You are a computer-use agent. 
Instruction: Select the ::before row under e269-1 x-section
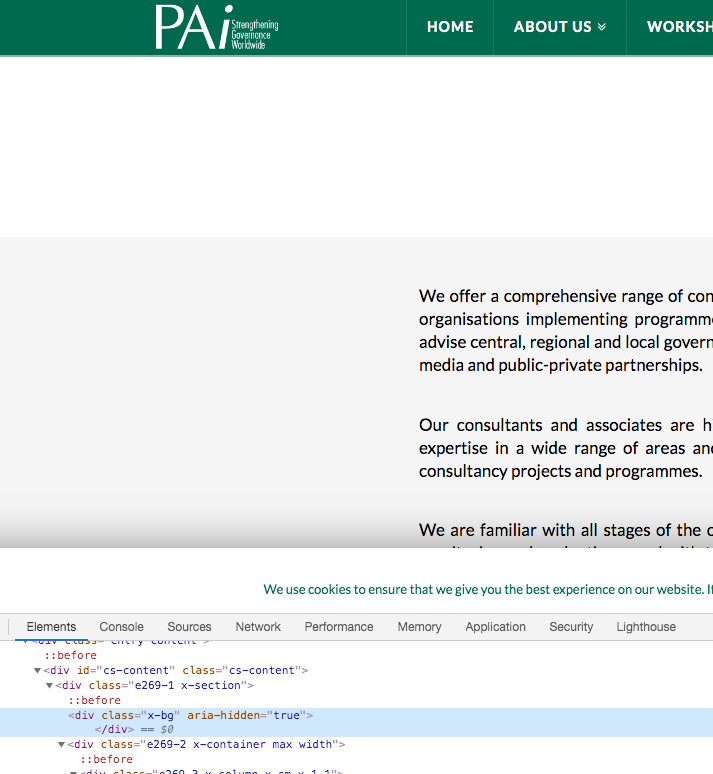94,700
